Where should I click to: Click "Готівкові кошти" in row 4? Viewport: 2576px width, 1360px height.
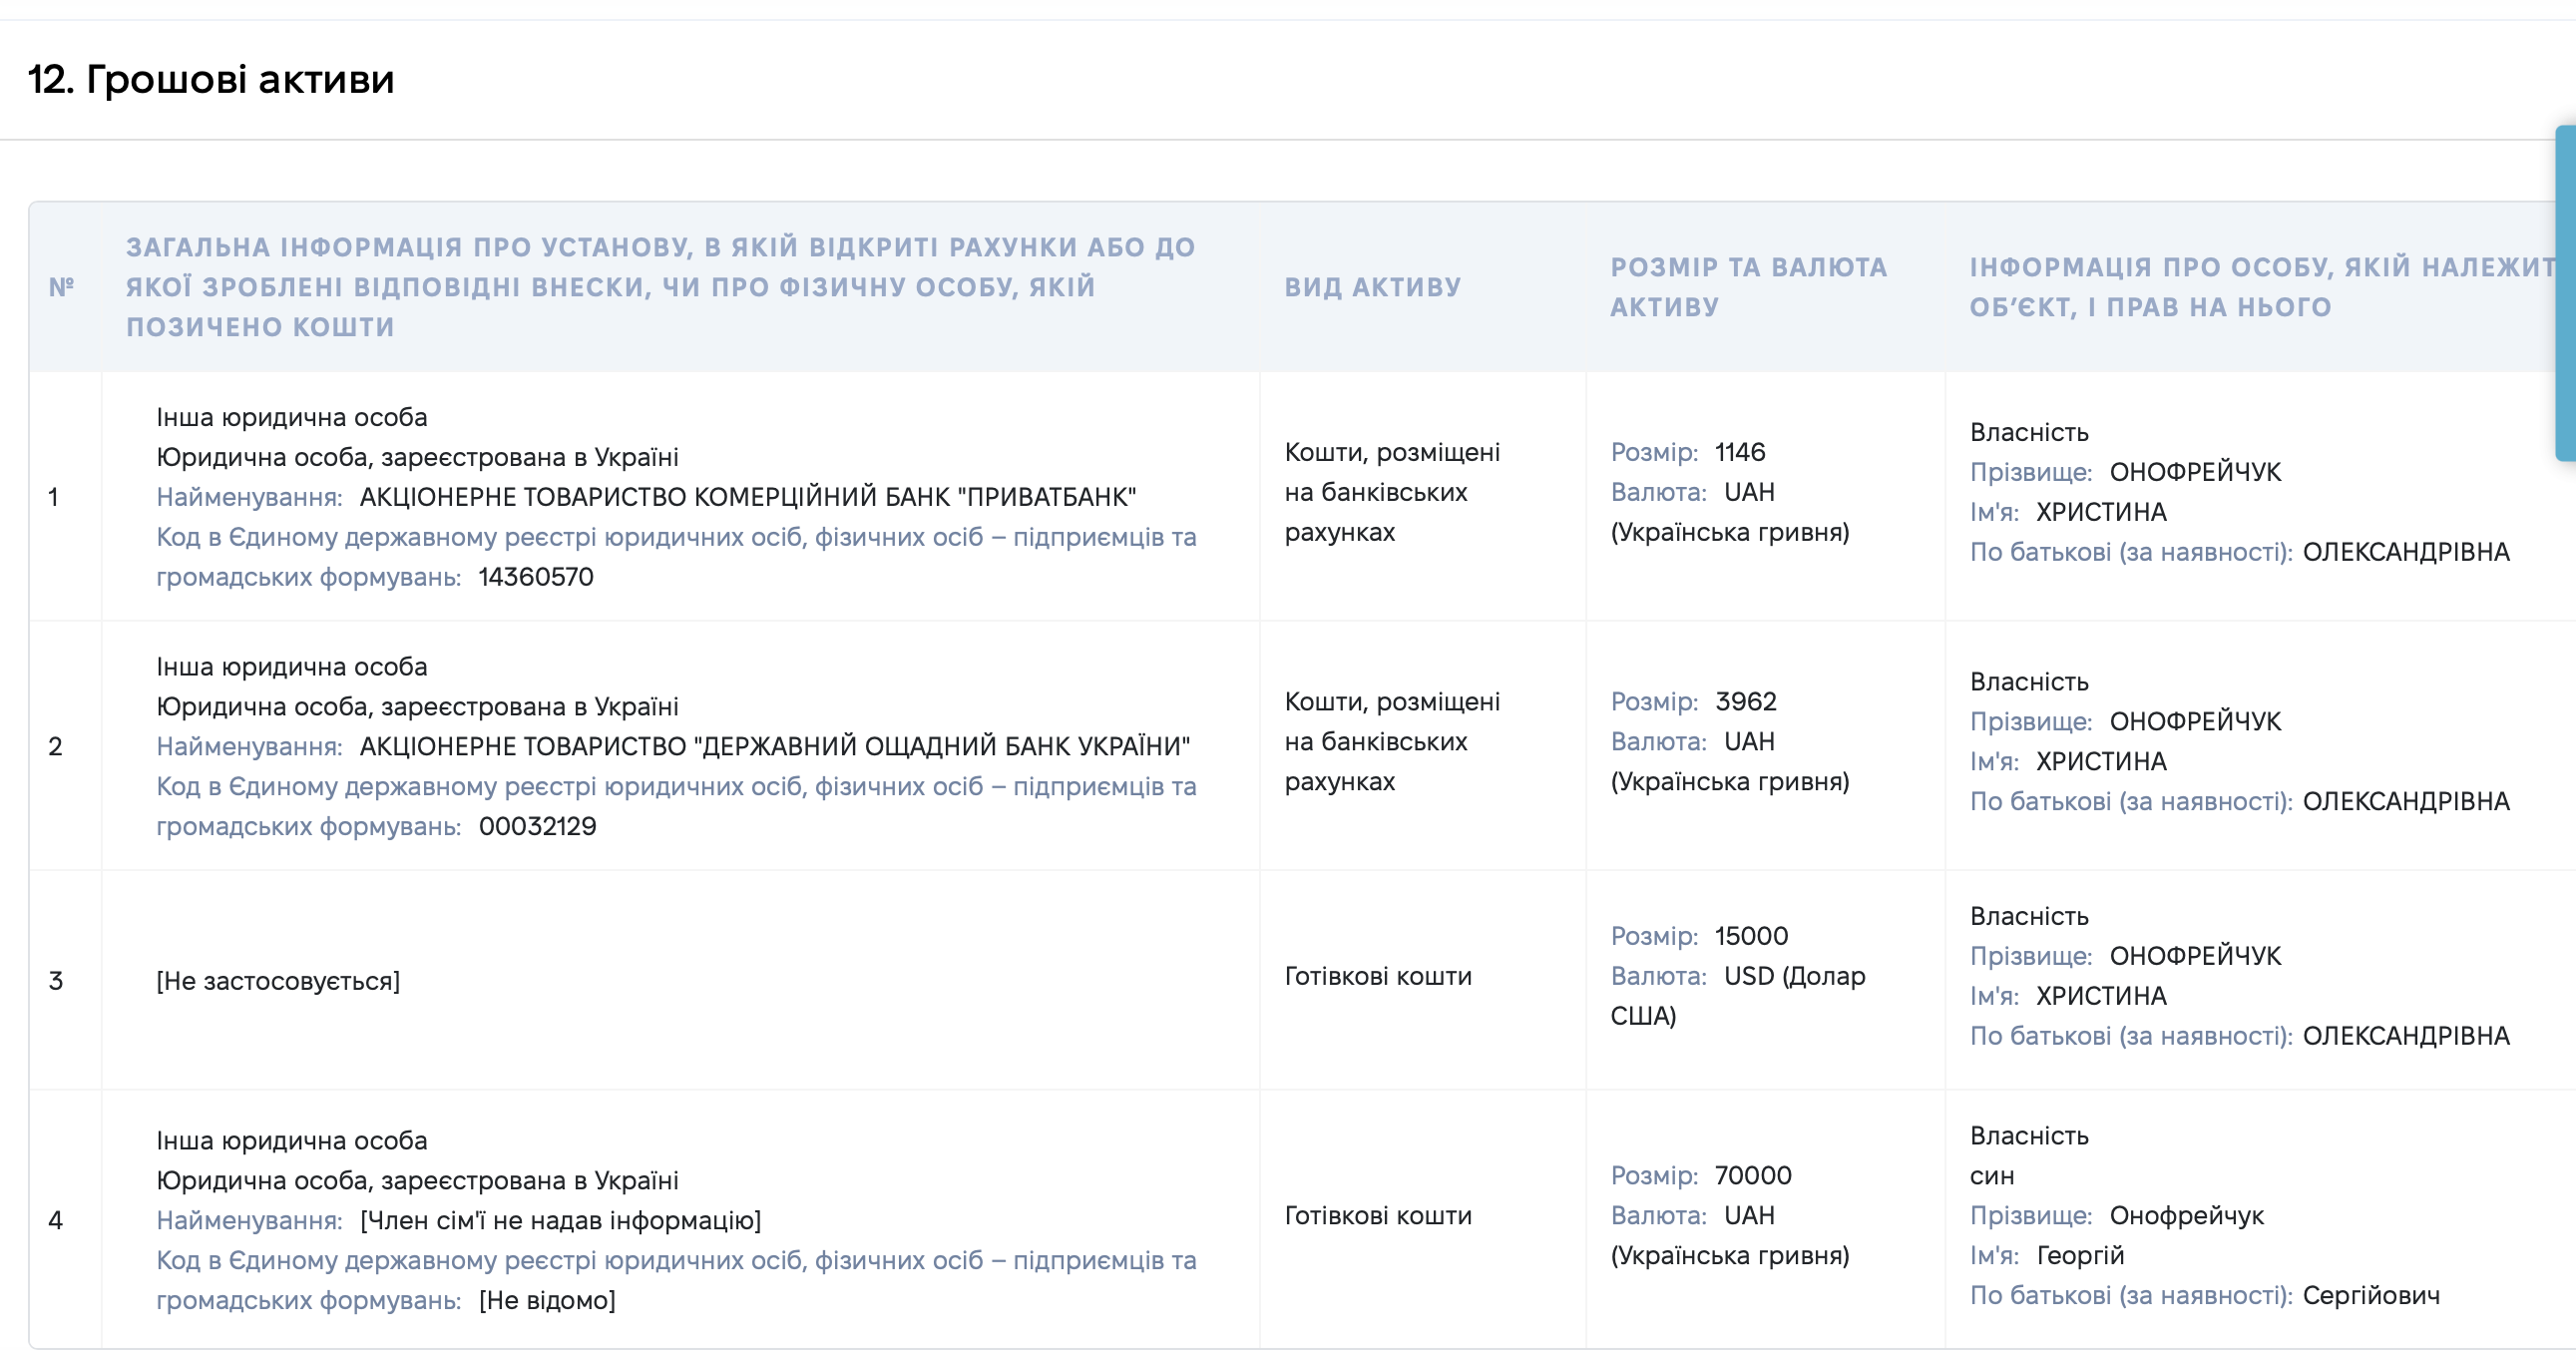1378,1216
